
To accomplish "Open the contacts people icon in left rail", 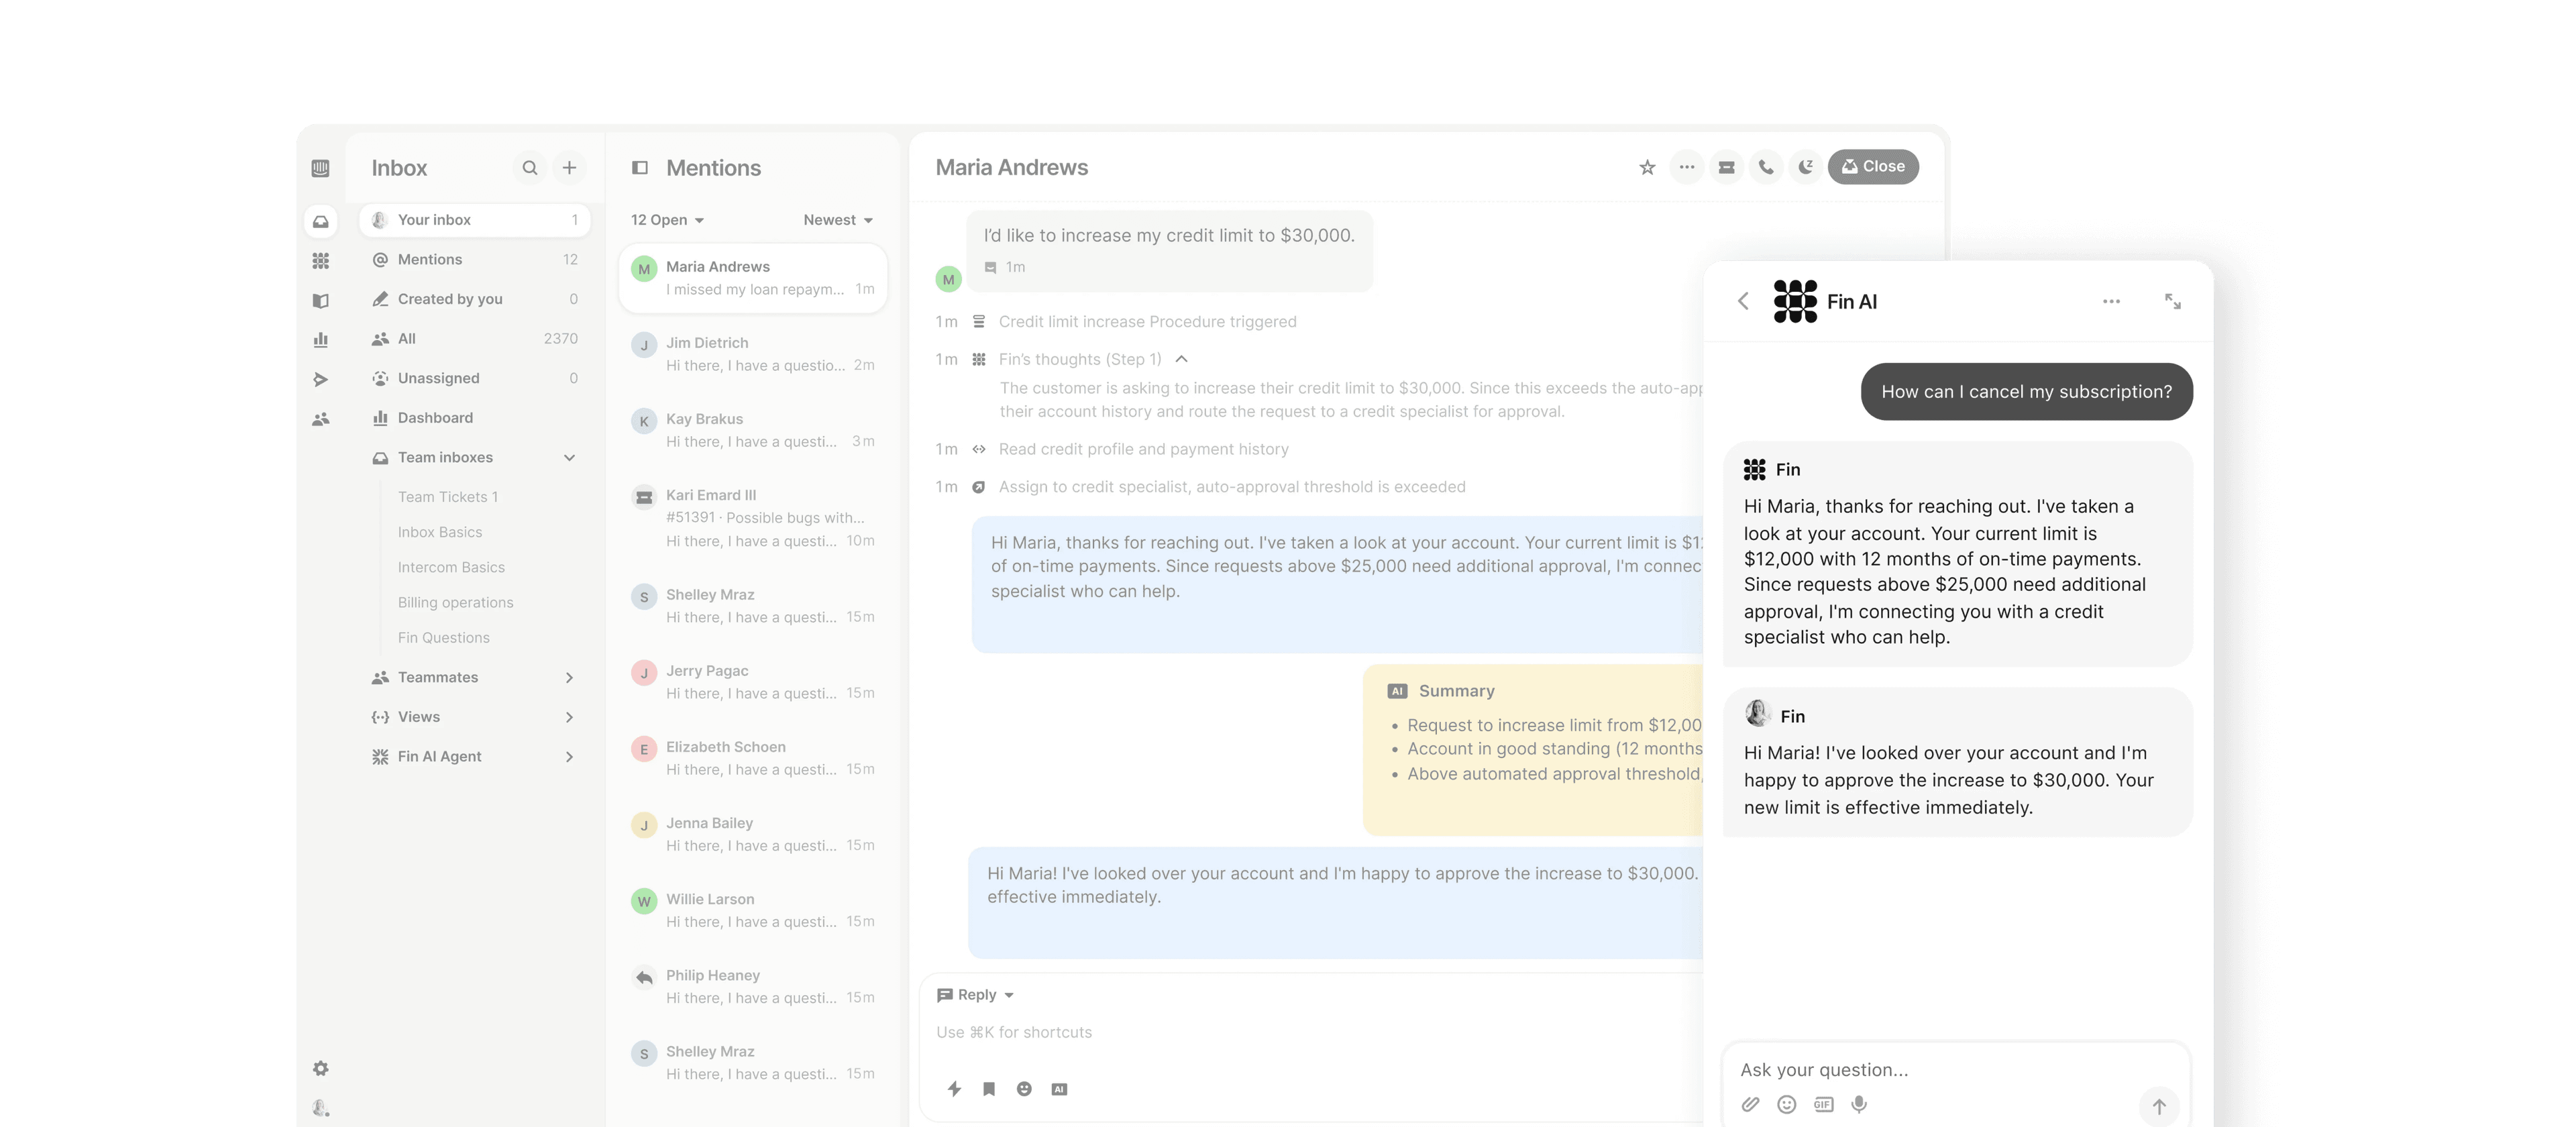I will 320,419.
